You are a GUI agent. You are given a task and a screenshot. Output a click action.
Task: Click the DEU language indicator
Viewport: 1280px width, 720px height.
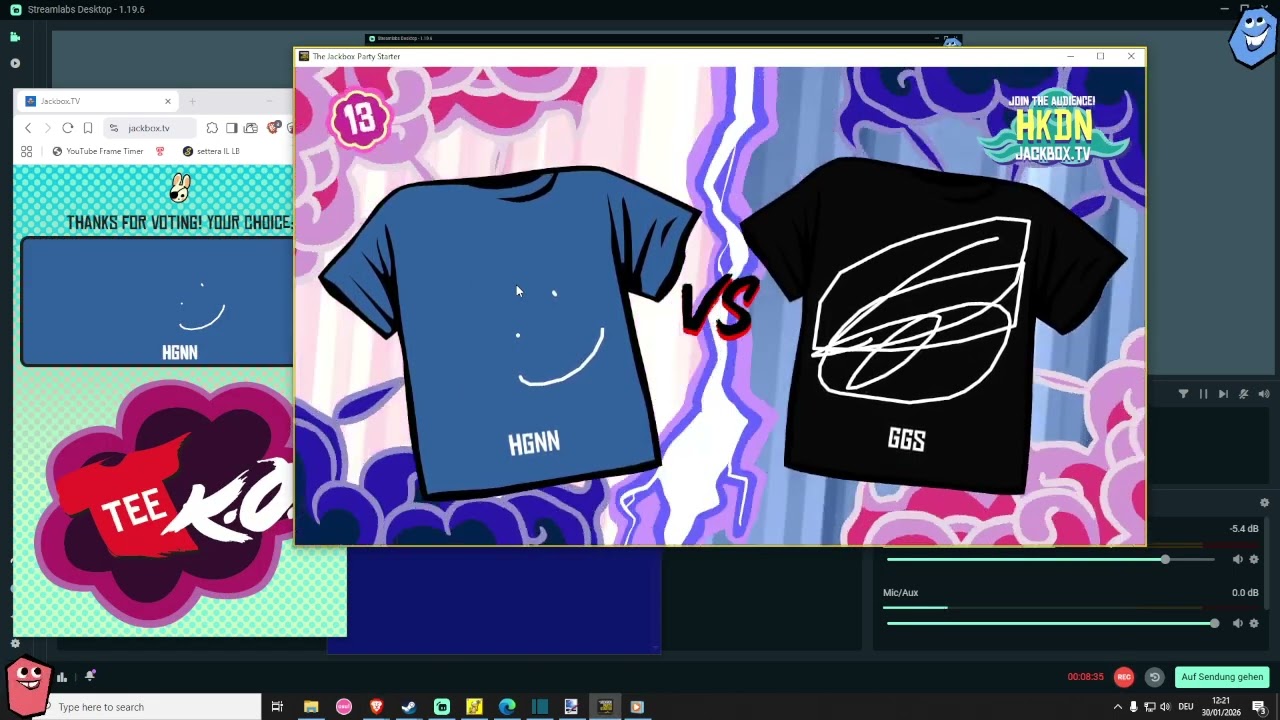click(1186, 707)
